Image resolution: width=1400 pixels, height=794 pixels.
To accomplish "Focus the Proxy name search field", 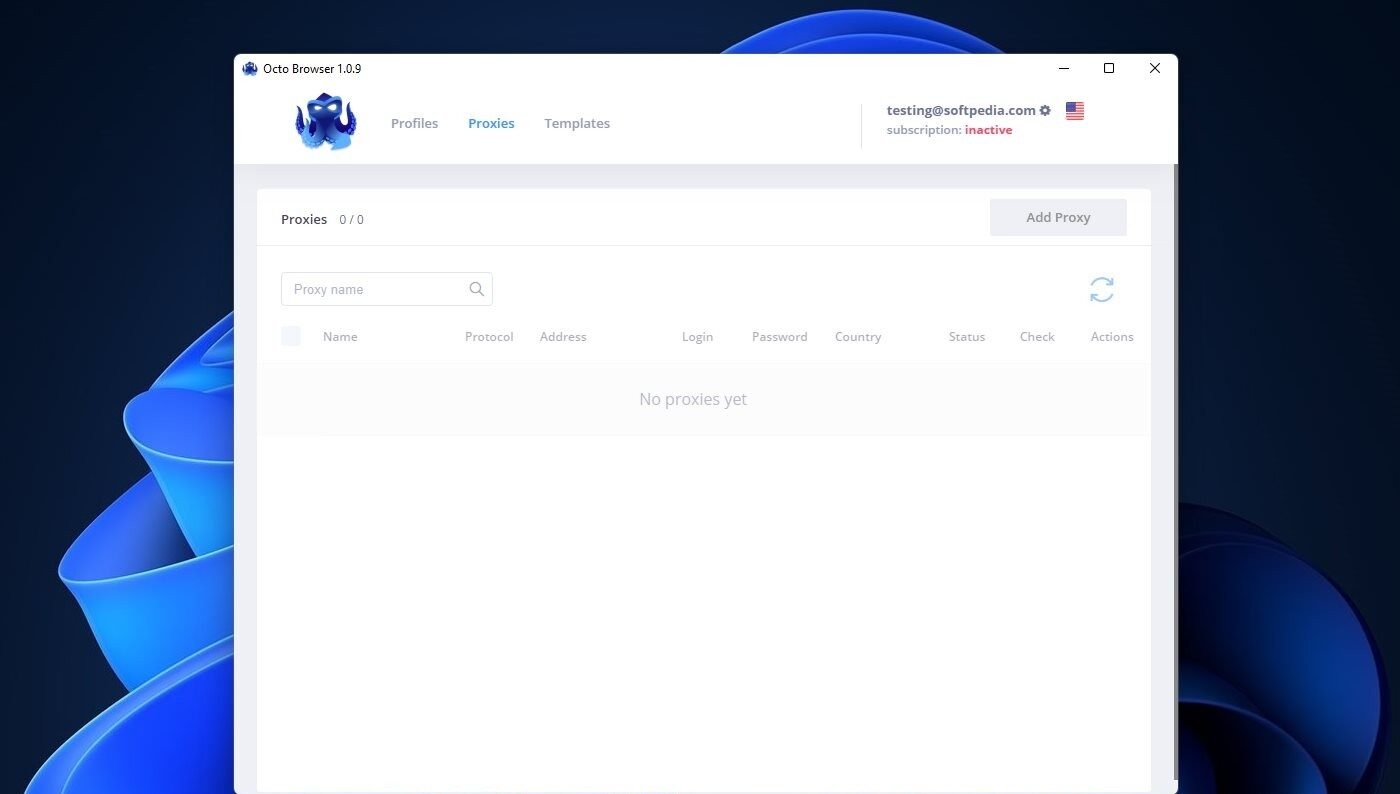I will click(x=387, y=289).
